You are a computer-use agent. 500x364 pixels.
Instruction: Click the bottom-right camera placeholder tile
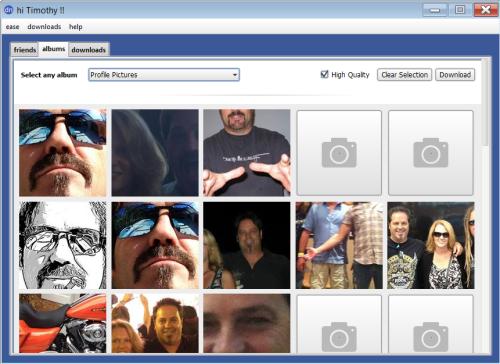(x=431, y=324)
